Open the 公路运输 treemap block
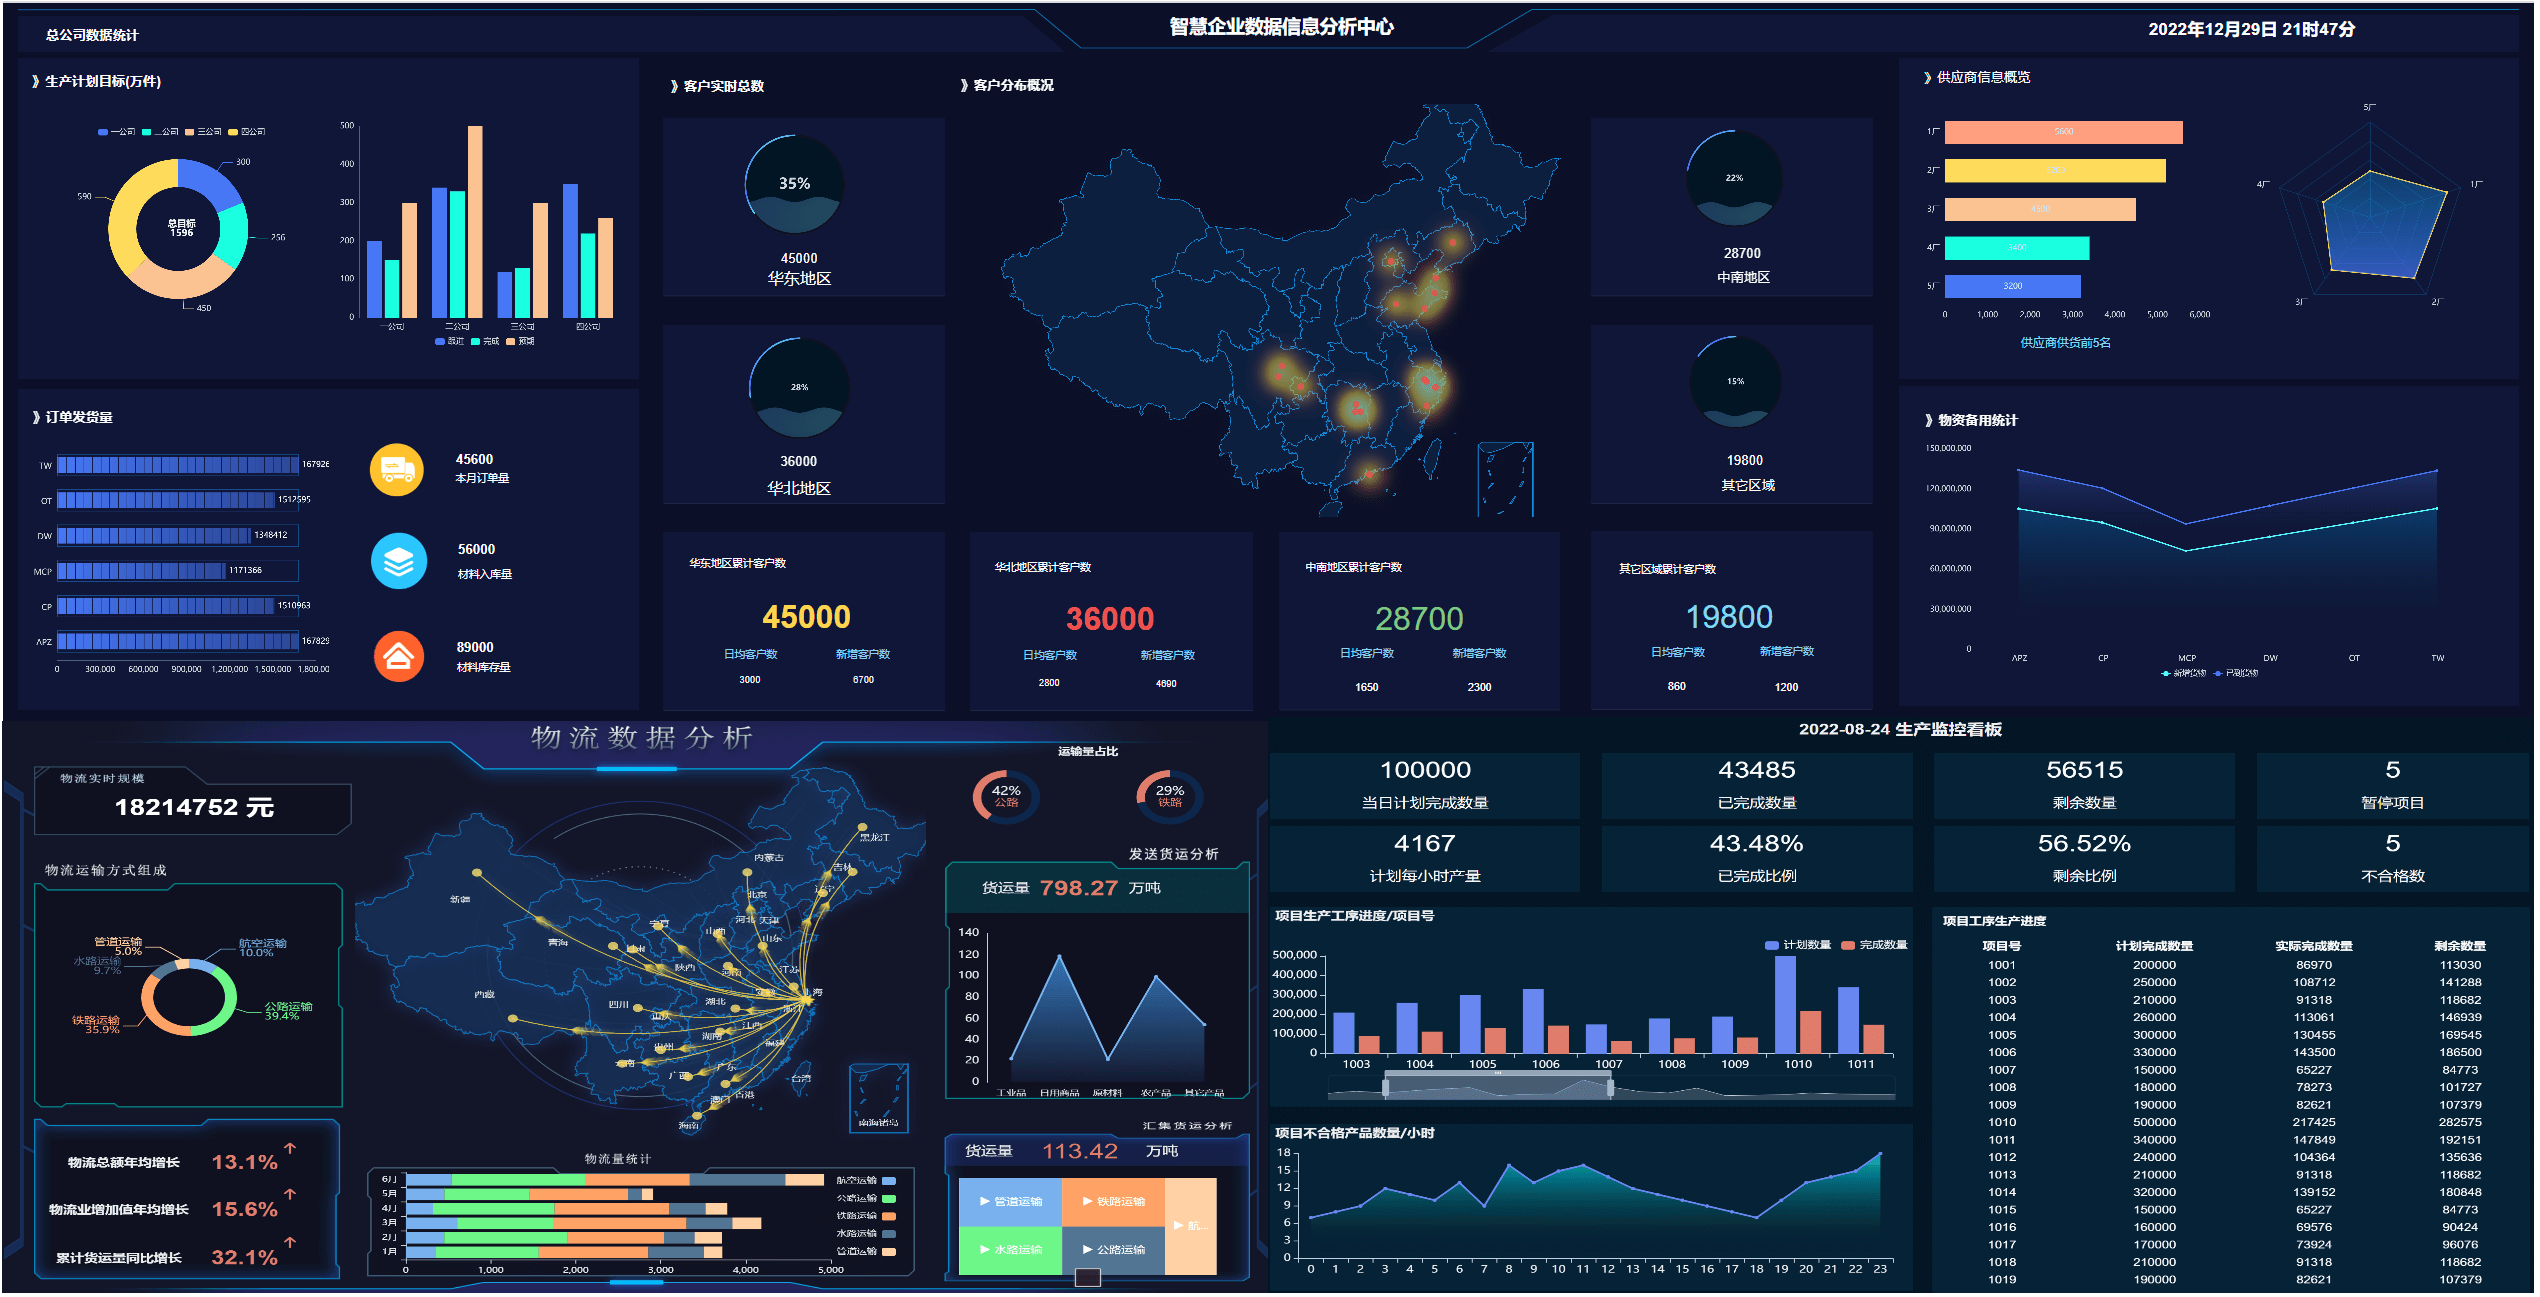The height and width of the screenshot is (1297, 2540). click(x=1113, y=1251)
